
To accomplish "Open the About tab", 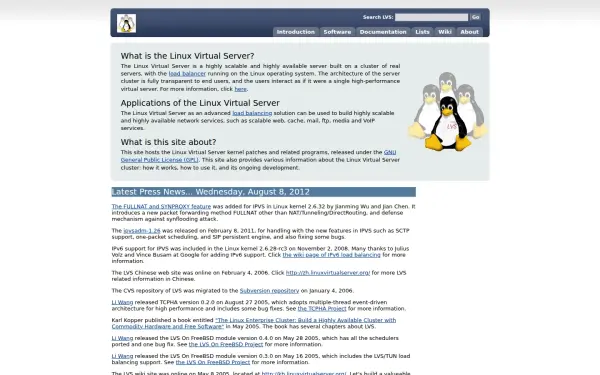I will coord(469,32).
